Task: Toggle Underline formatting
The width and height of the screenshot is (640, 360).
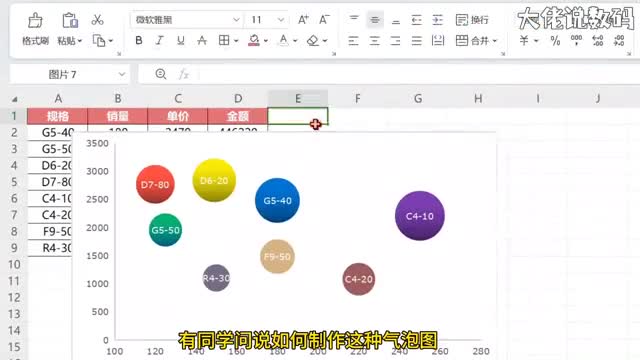Action: (x=180, y=40)
